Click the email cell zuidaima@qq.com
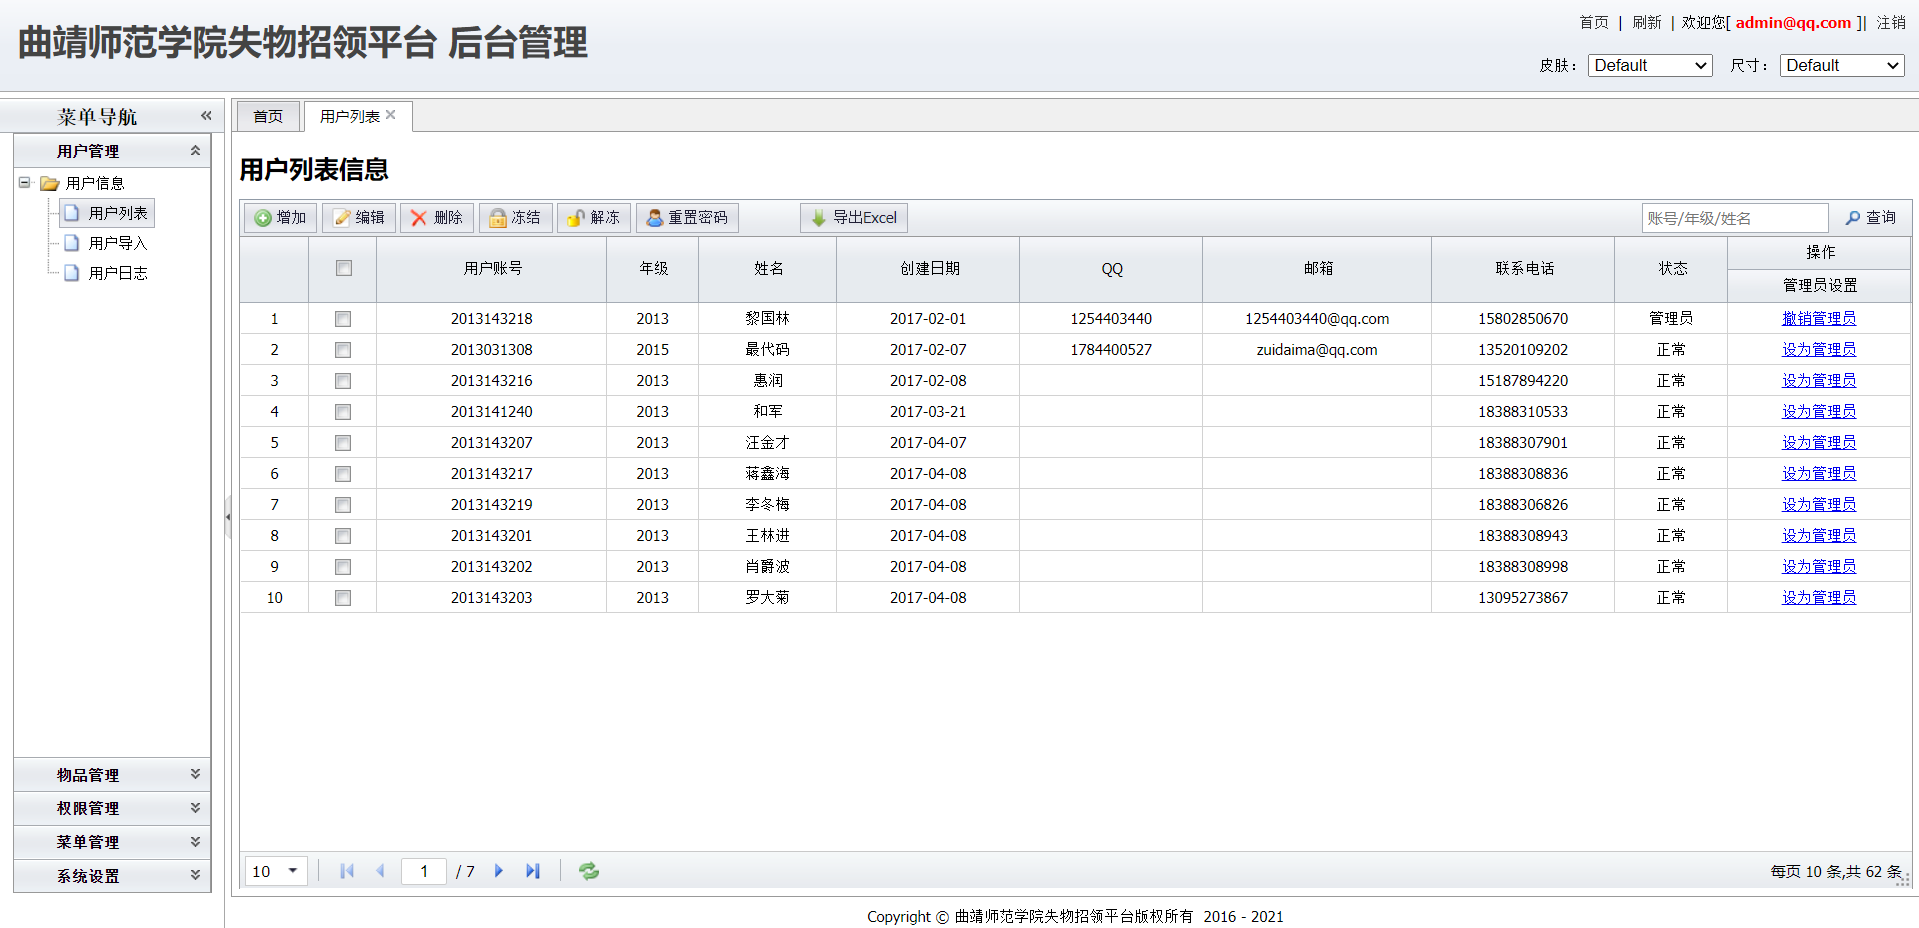Screen dimensions: 1919x928 [1317, 350]
